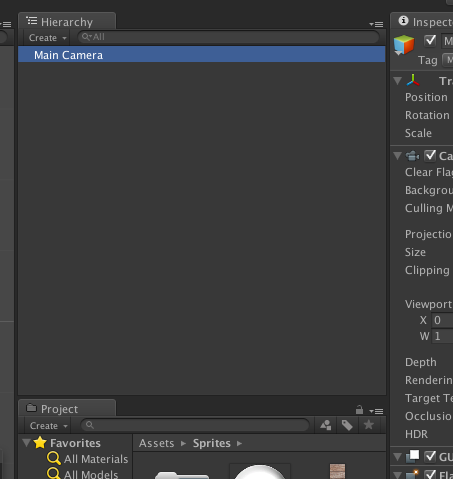453x479 pixels.
Task: Click the Depth label in Camera
Action: [420, 362]
